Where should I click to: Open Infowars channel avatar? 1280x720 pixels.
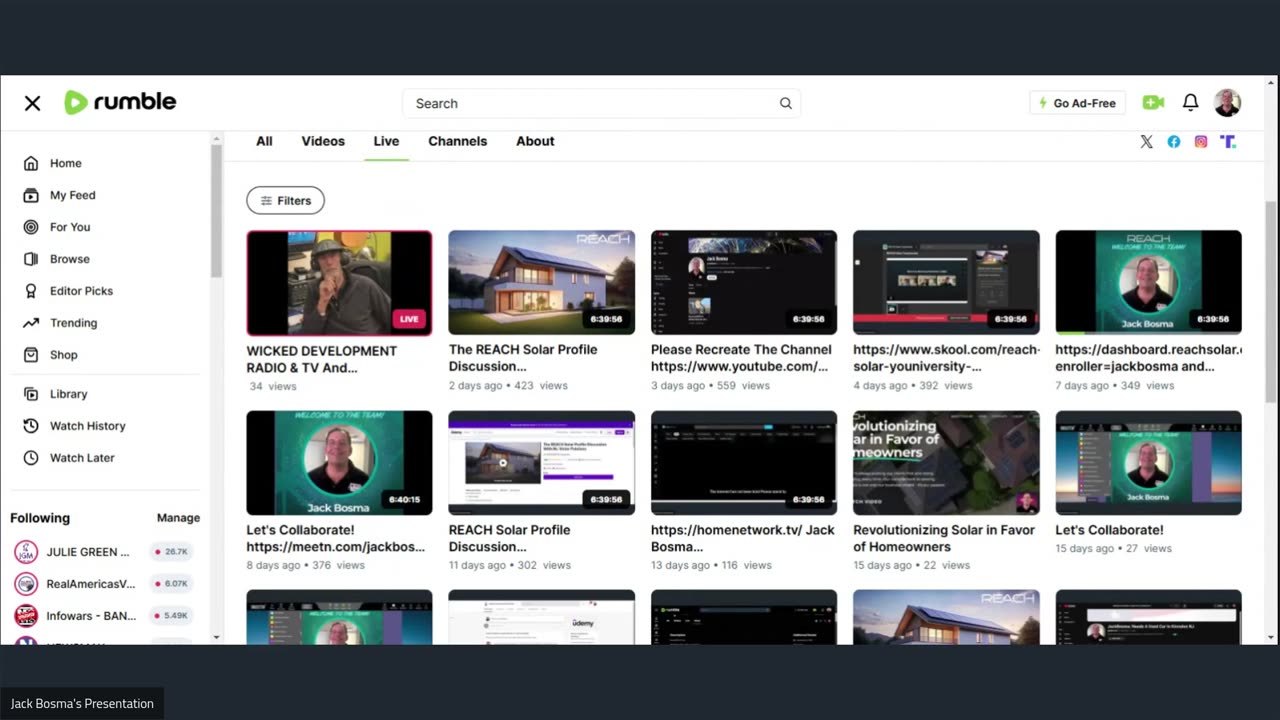[x=26, y=616]
